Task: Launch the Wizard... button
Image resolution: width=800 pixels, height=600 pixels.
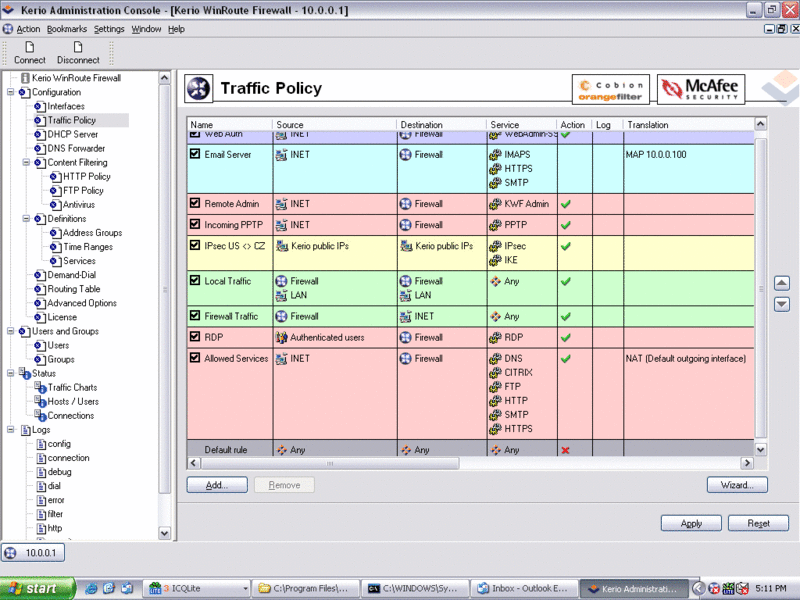Action: (x=737, y=485)
